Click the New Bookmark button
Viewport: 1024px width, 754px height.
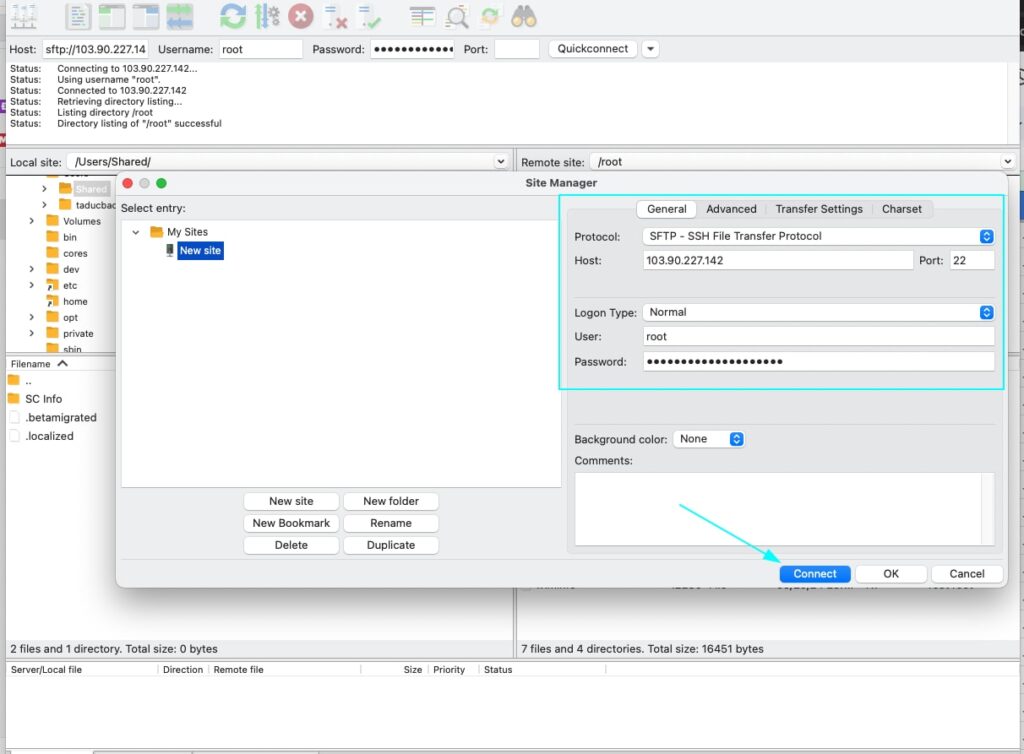click(x=291, y=523)
